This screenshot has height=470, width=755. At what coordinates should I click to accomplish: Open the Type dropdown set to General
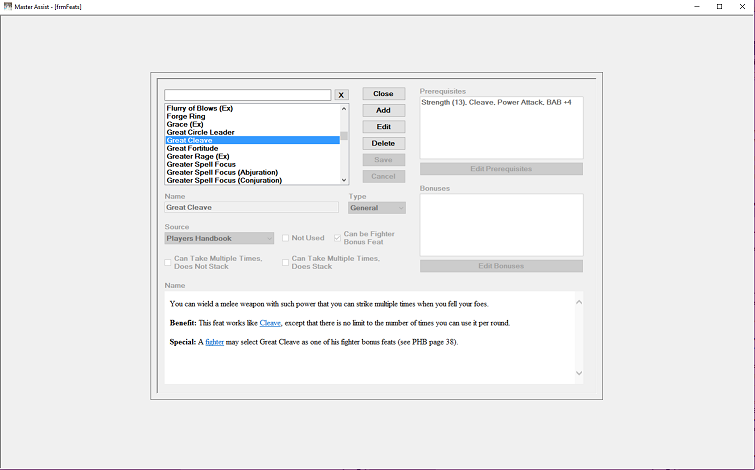[377, 208]
